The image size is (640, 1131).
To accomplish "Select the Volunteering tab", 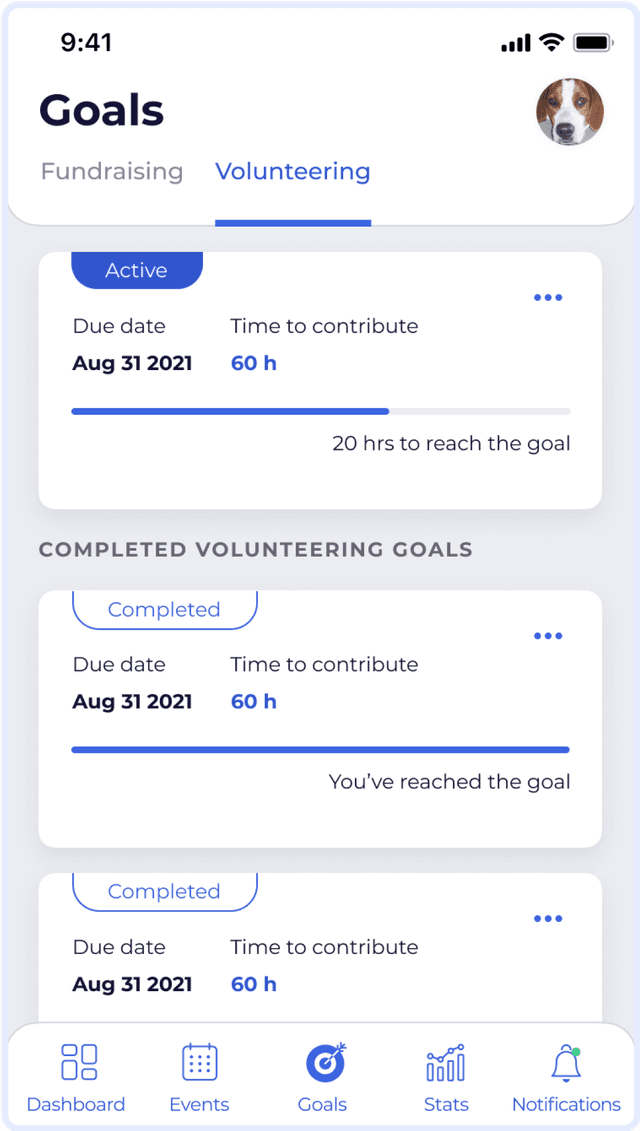I will [293, 172].
